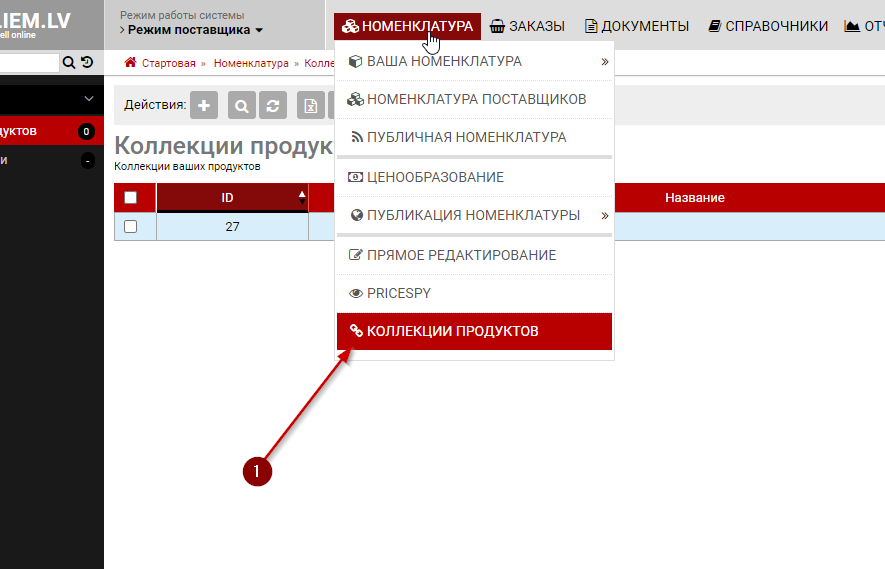Click the Excel export action button
This screenshot has width=885, height=569.
click(x=311, y=105)
